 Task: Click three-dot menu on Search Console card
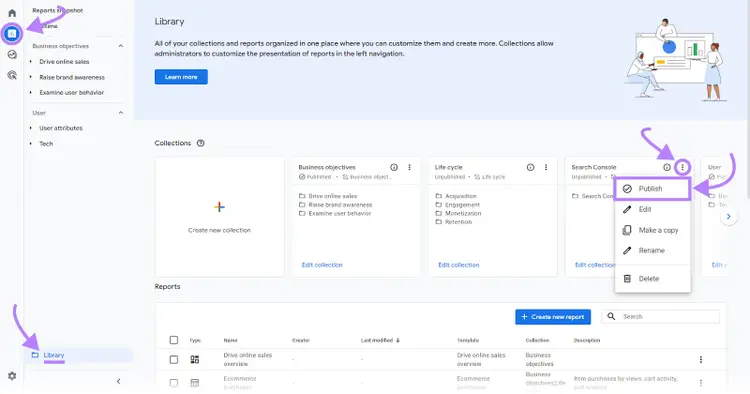point(683,167)
